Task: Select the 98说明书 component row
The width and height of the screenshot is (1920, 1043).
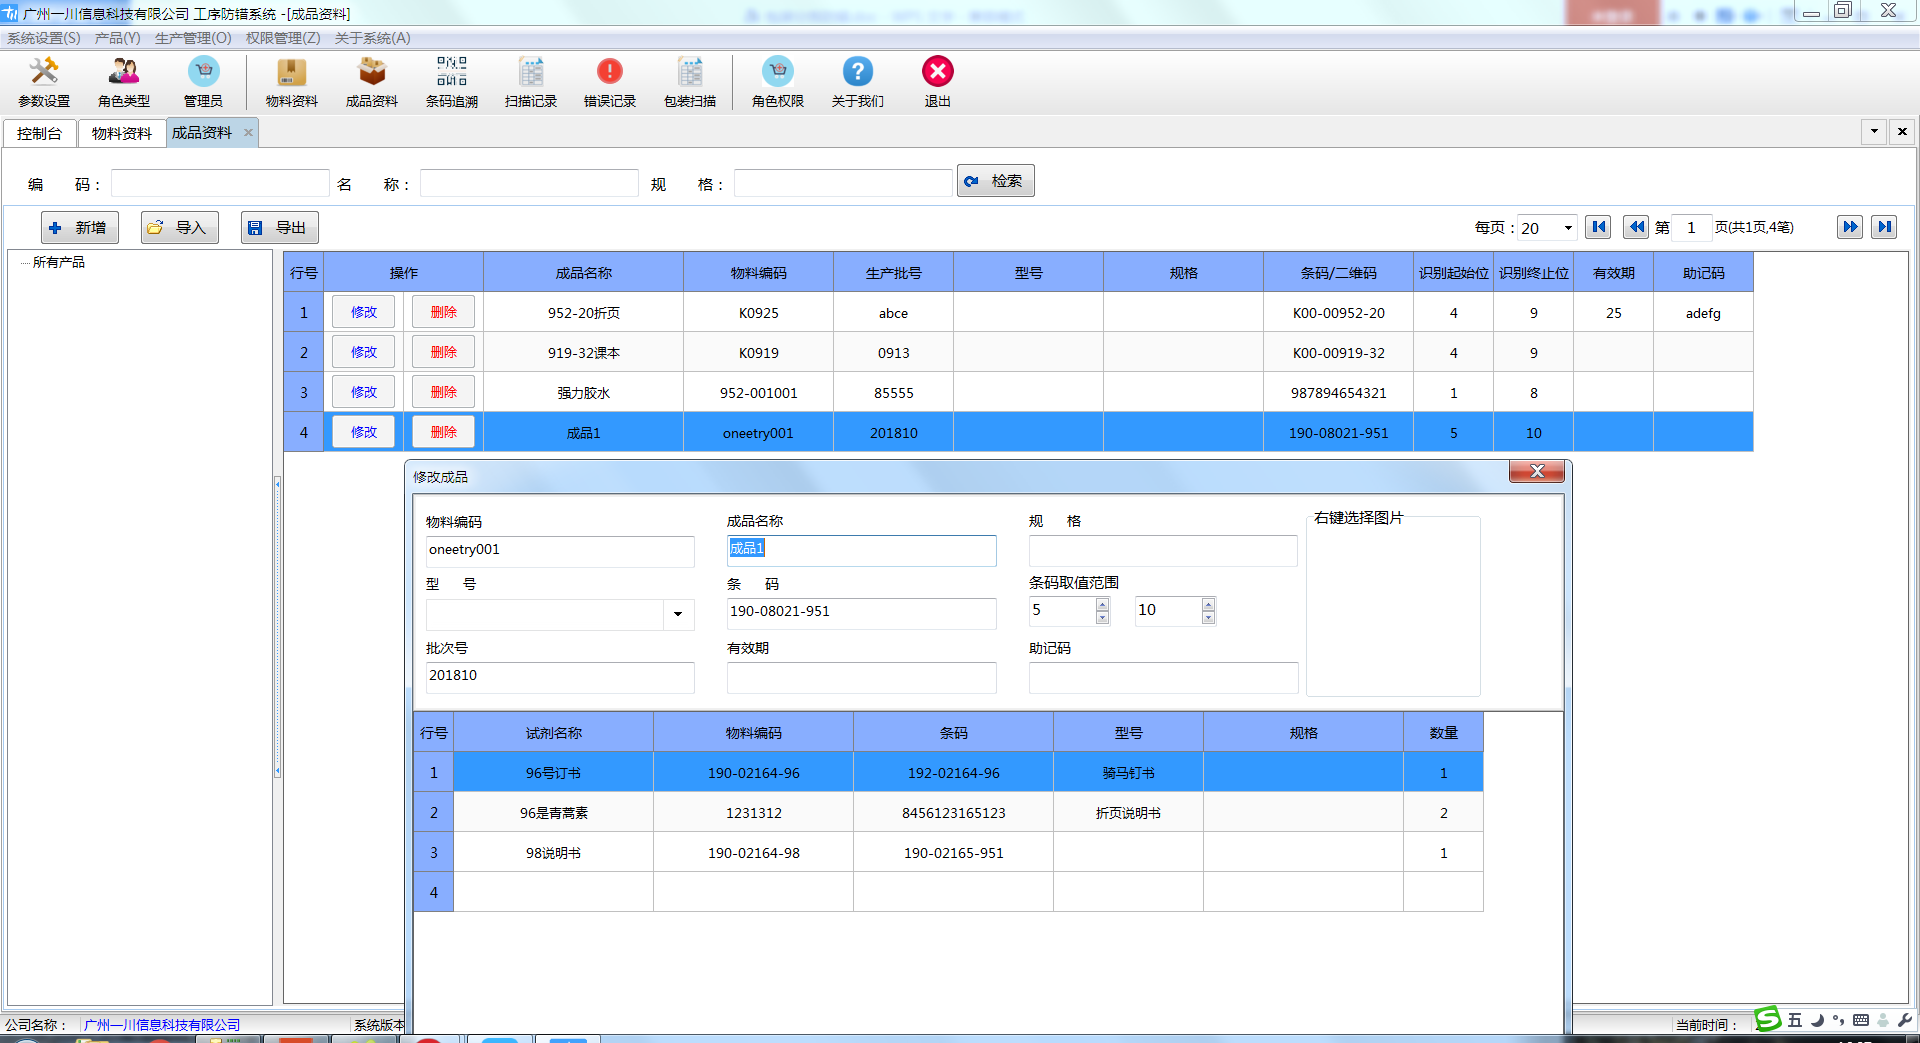Action: pos(948,852)
